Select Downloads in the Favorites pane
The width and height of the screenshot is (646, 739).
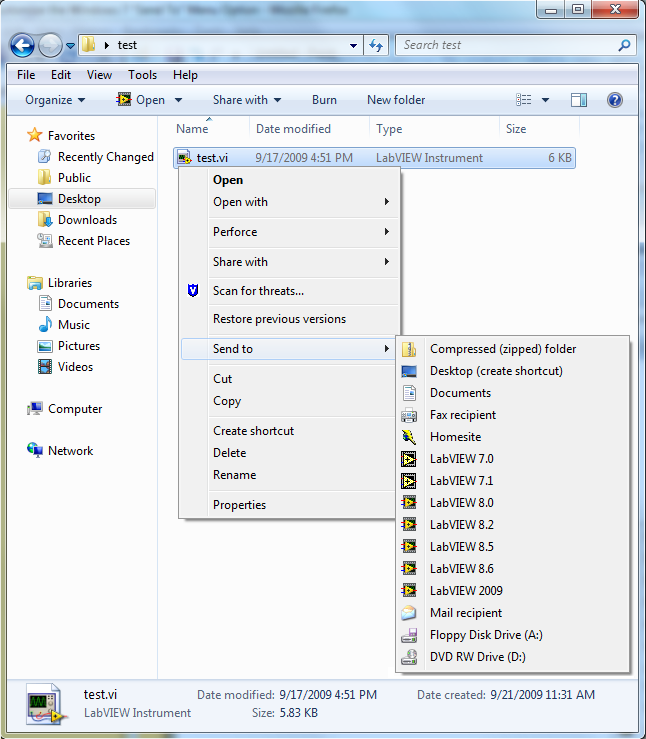pyautogui.click(x=87, y=220)
